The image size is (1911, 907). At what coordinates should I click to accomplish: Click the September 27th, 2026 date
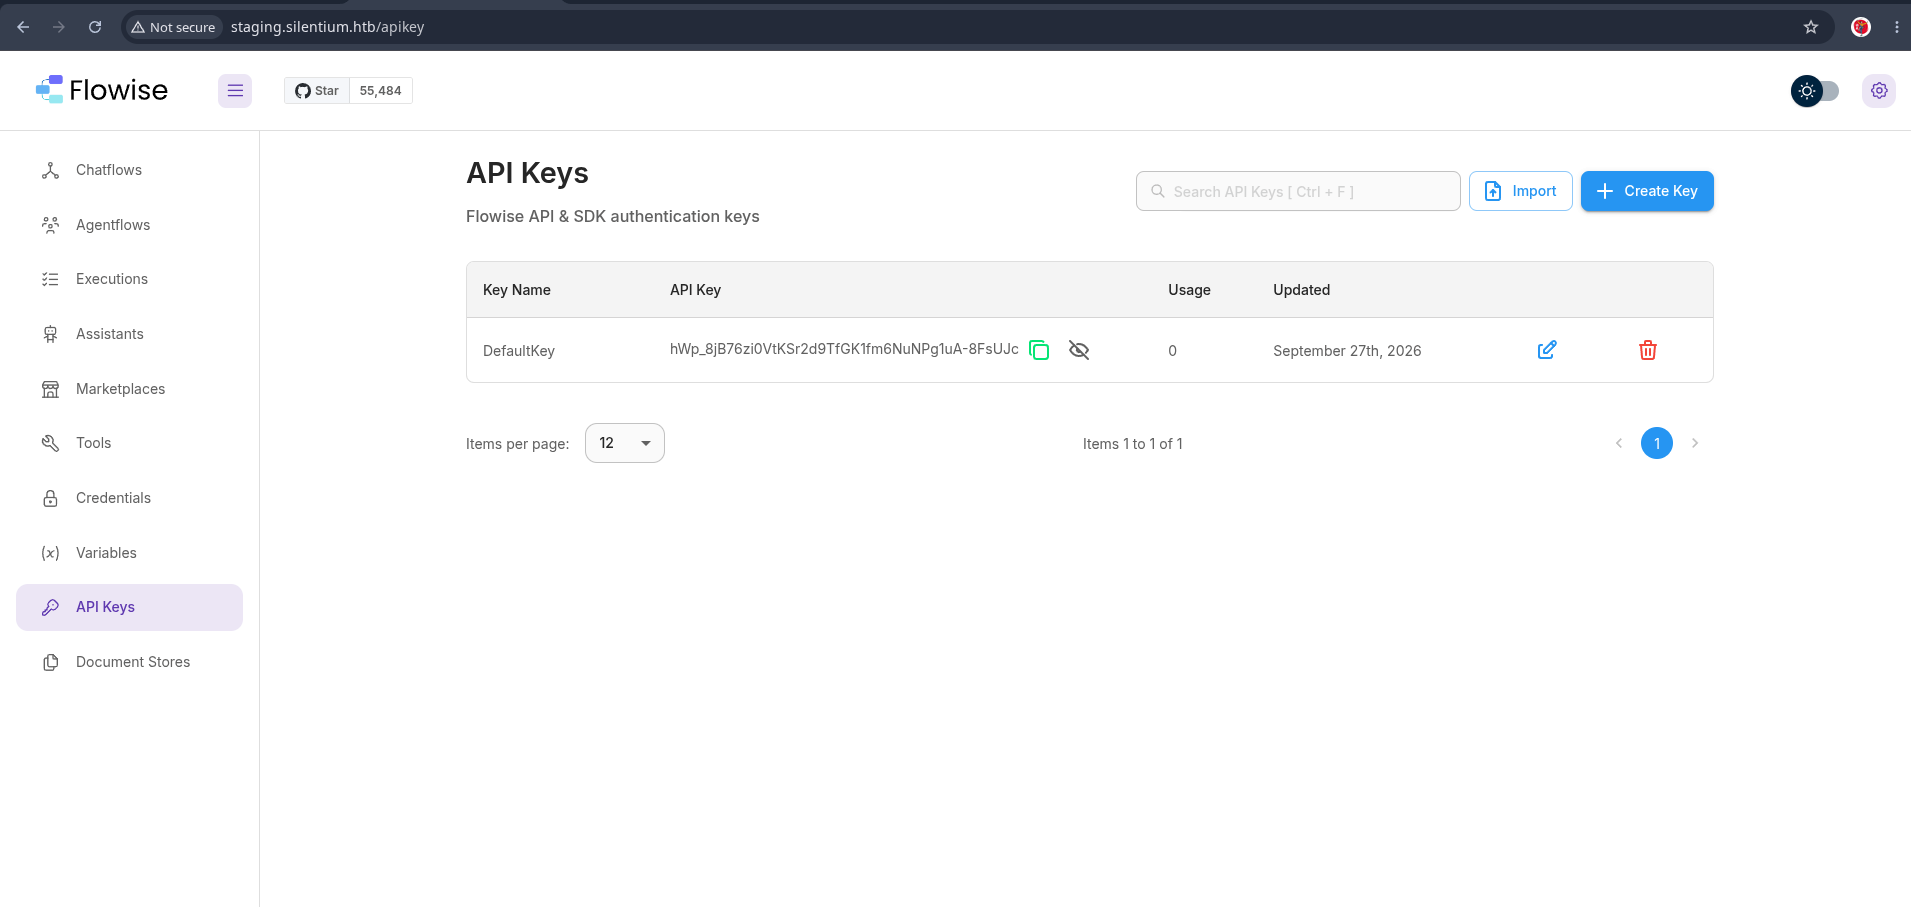tap(1347, 351)
